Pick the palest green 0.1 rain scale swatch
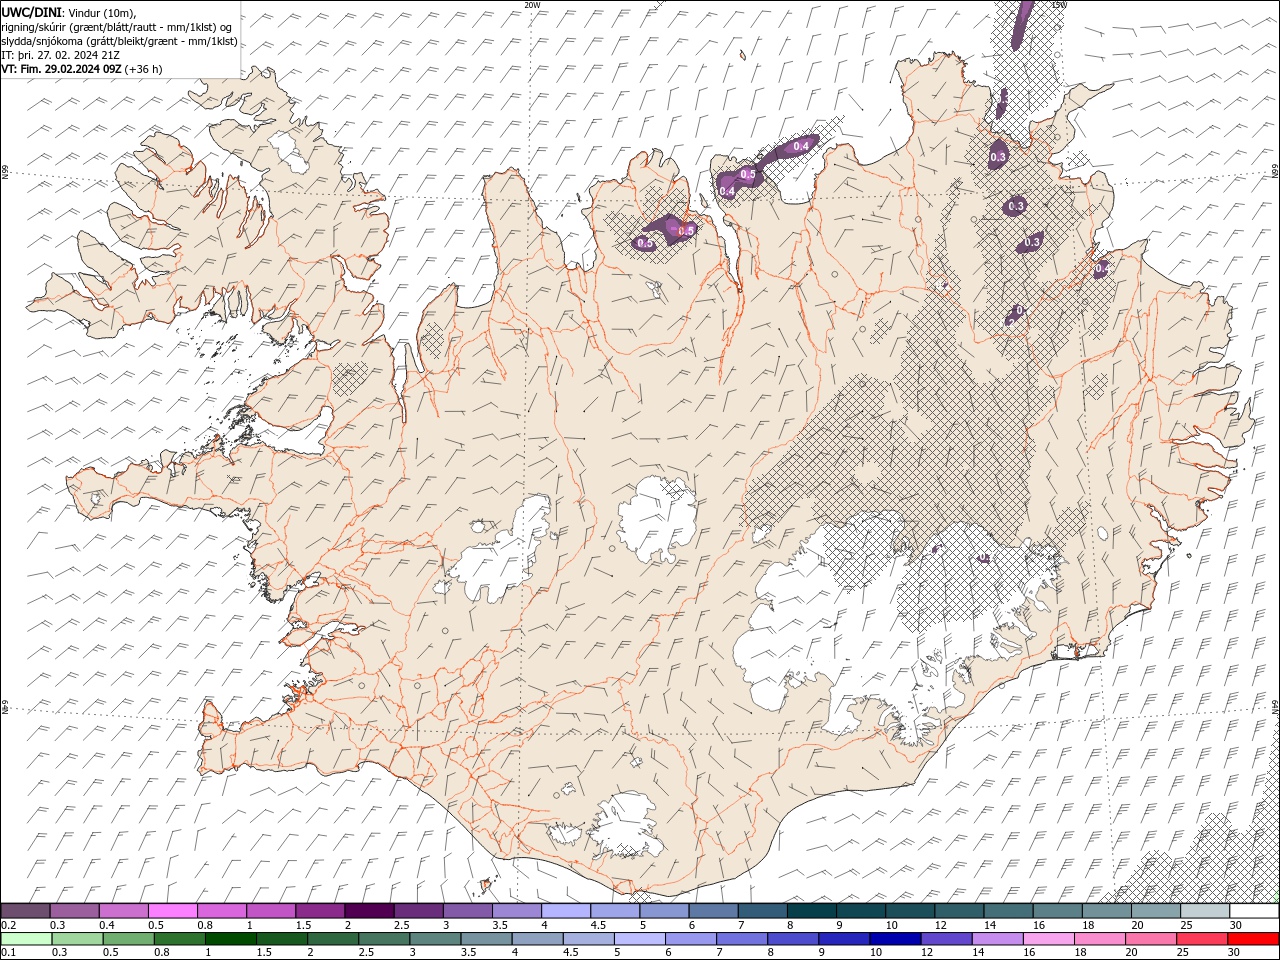The image size is (1280, 960). point(26,939)
